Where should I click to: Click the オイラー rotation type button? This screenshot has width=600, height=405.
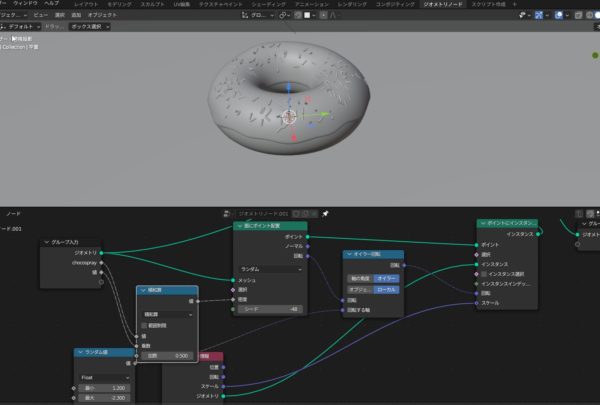(386, 277)
